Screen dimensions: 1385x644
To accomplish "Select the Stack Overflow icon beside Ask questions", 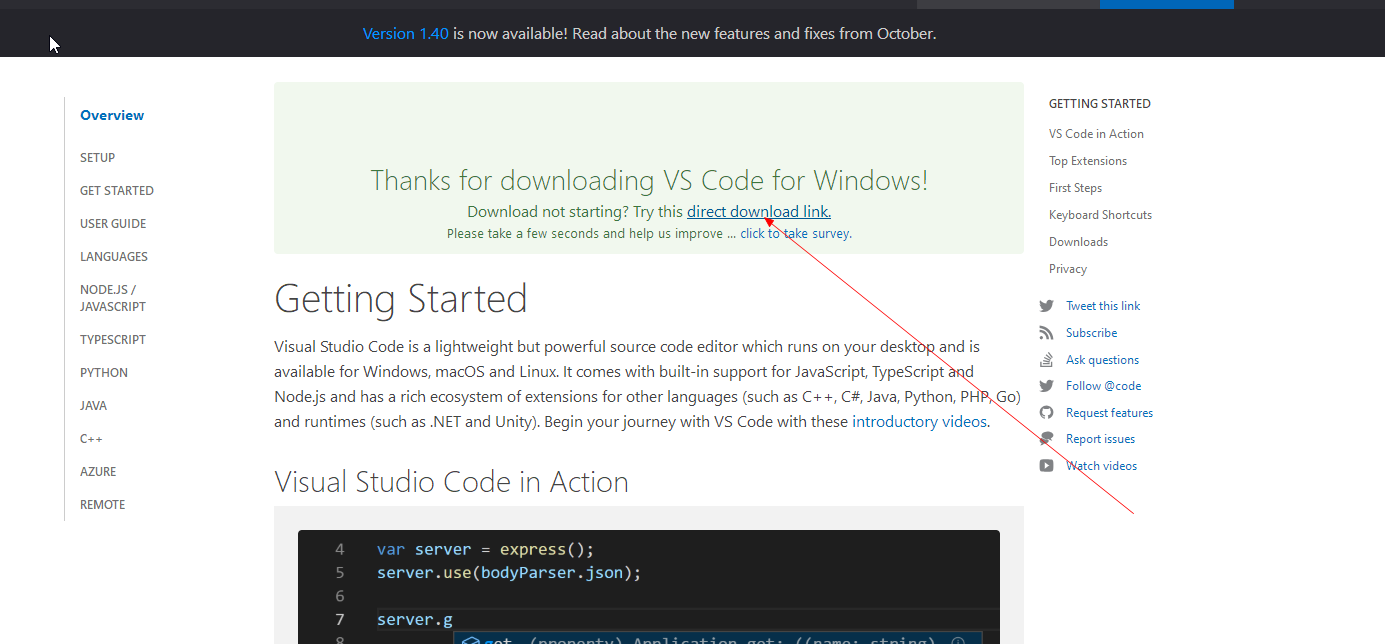I will point(1046,359).
